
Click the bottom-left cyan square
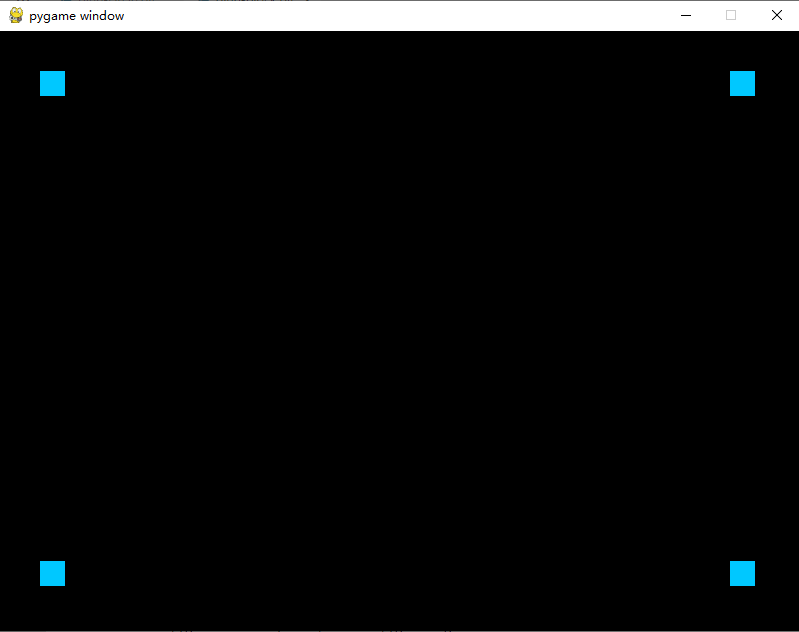pos(52,573)
